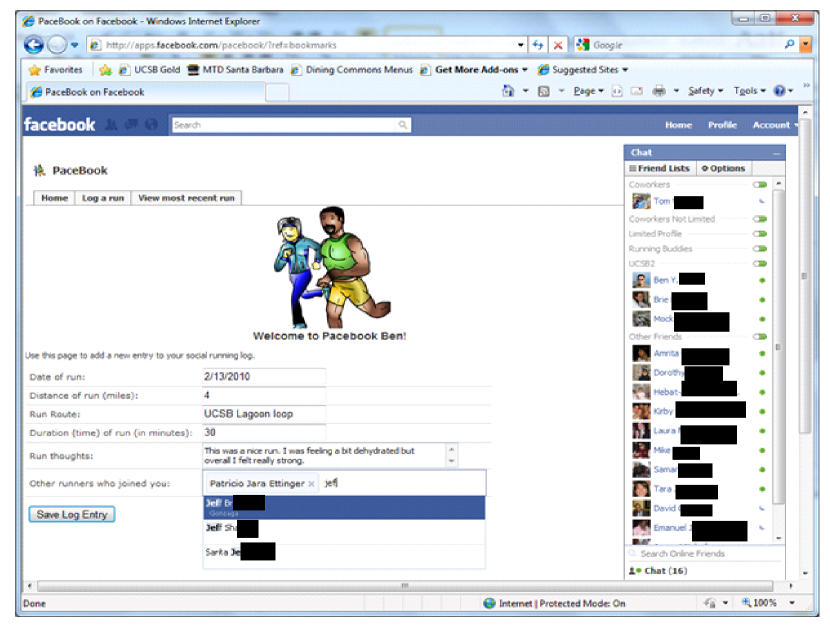830x631 pixels.
Task: Open the Safety menu dropdown
Action: (x=706, y=91)
